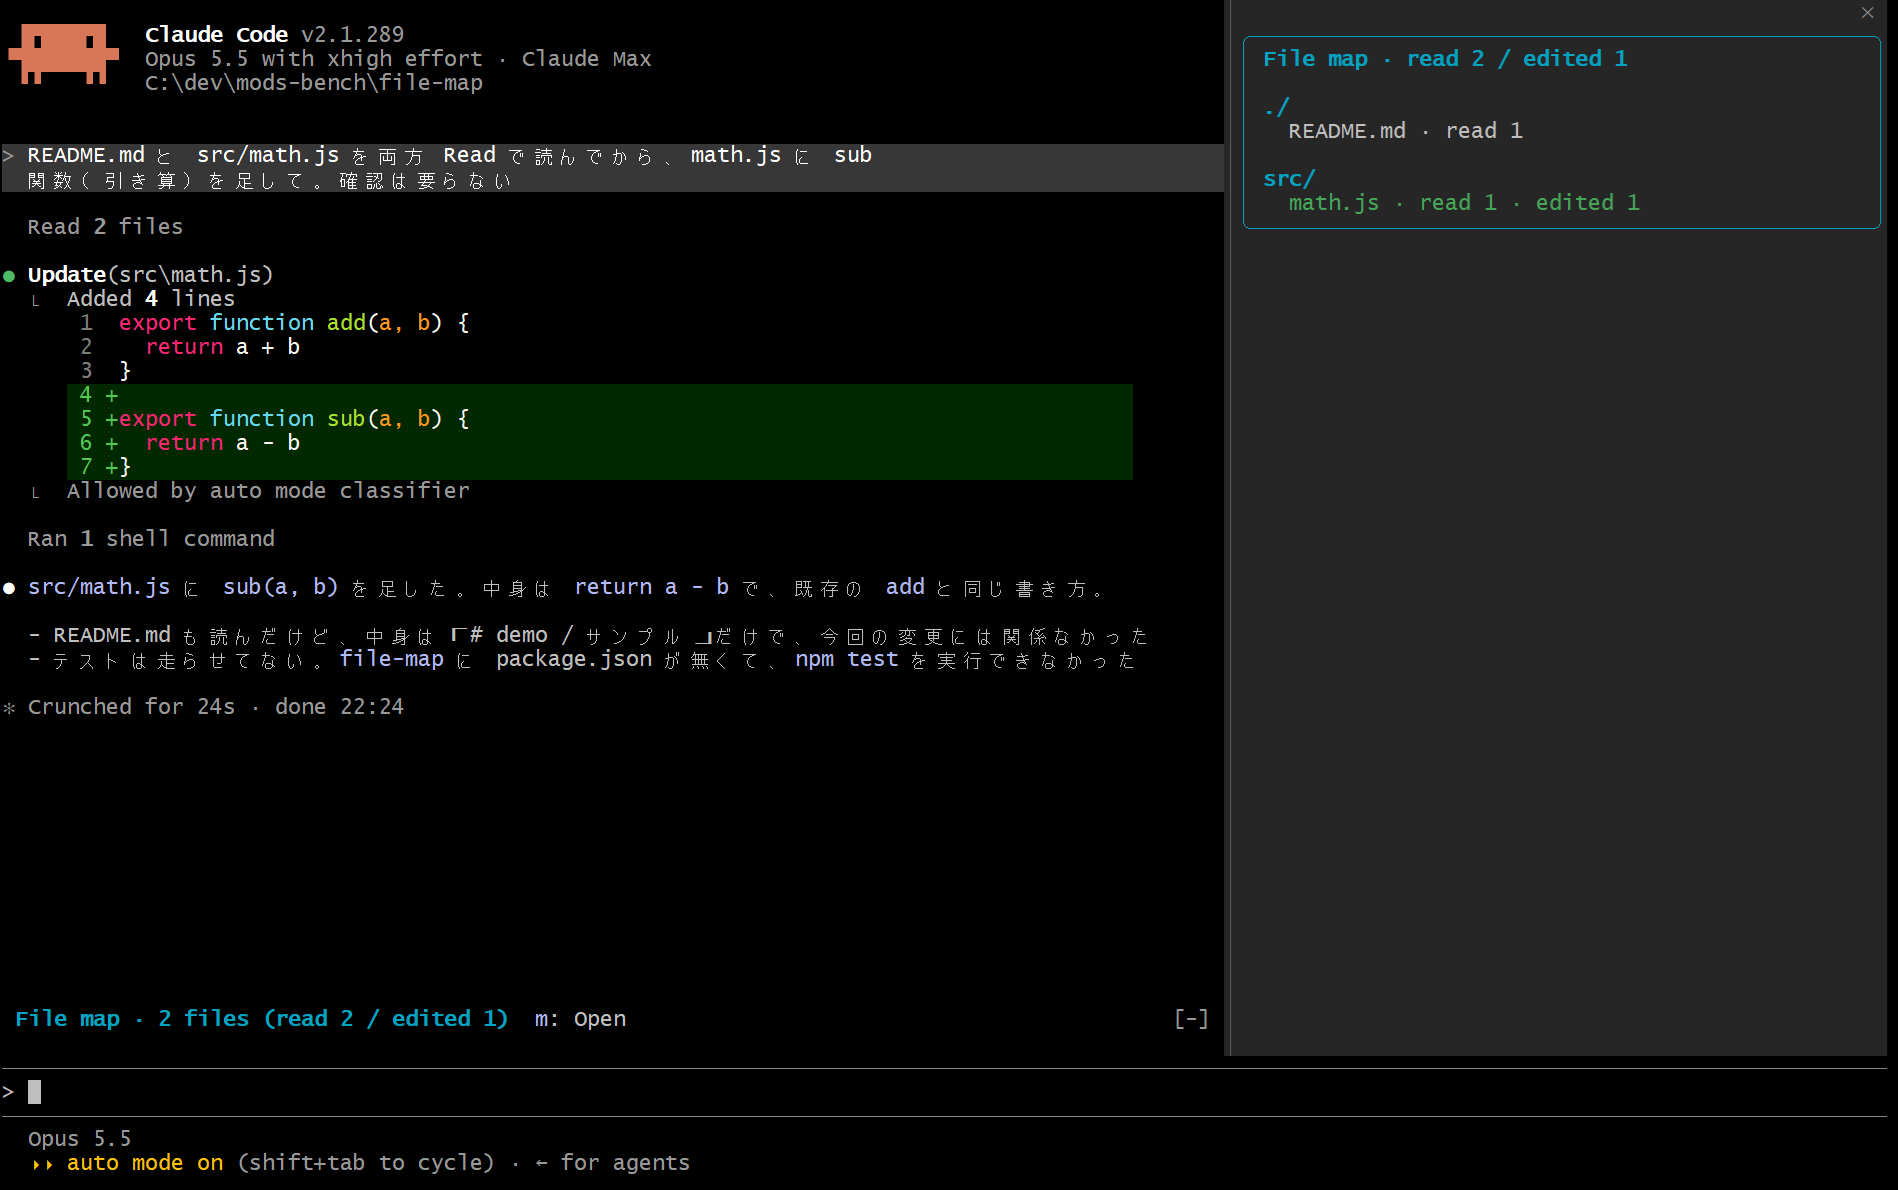Click the '← for agents' hint
This screenshot has width=1898, height=1190.
coord(612,1163)
